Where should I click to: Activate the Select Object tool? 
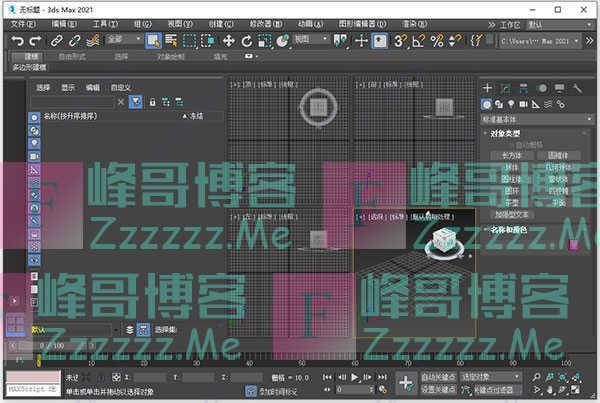[153, 41]
